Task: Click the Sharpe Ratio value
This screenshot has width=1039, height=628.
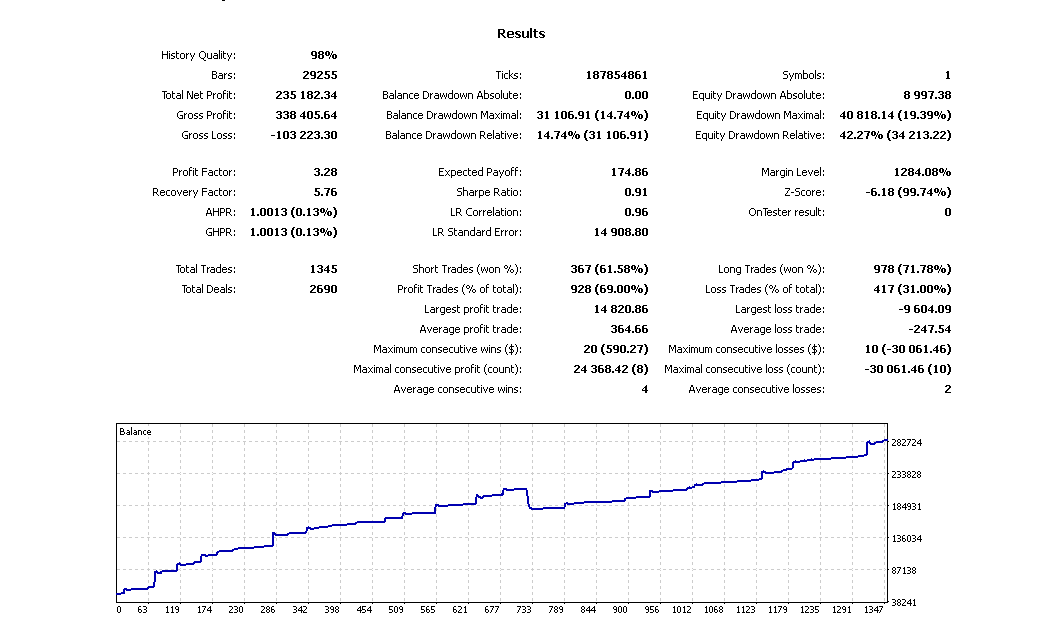Action: 638,192
